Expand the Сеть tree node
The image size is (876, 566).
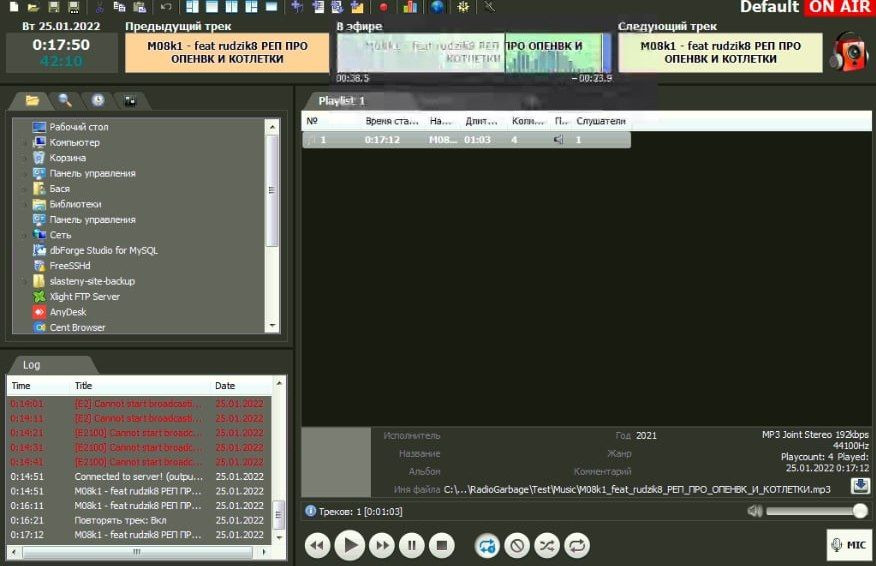point(25,235)
